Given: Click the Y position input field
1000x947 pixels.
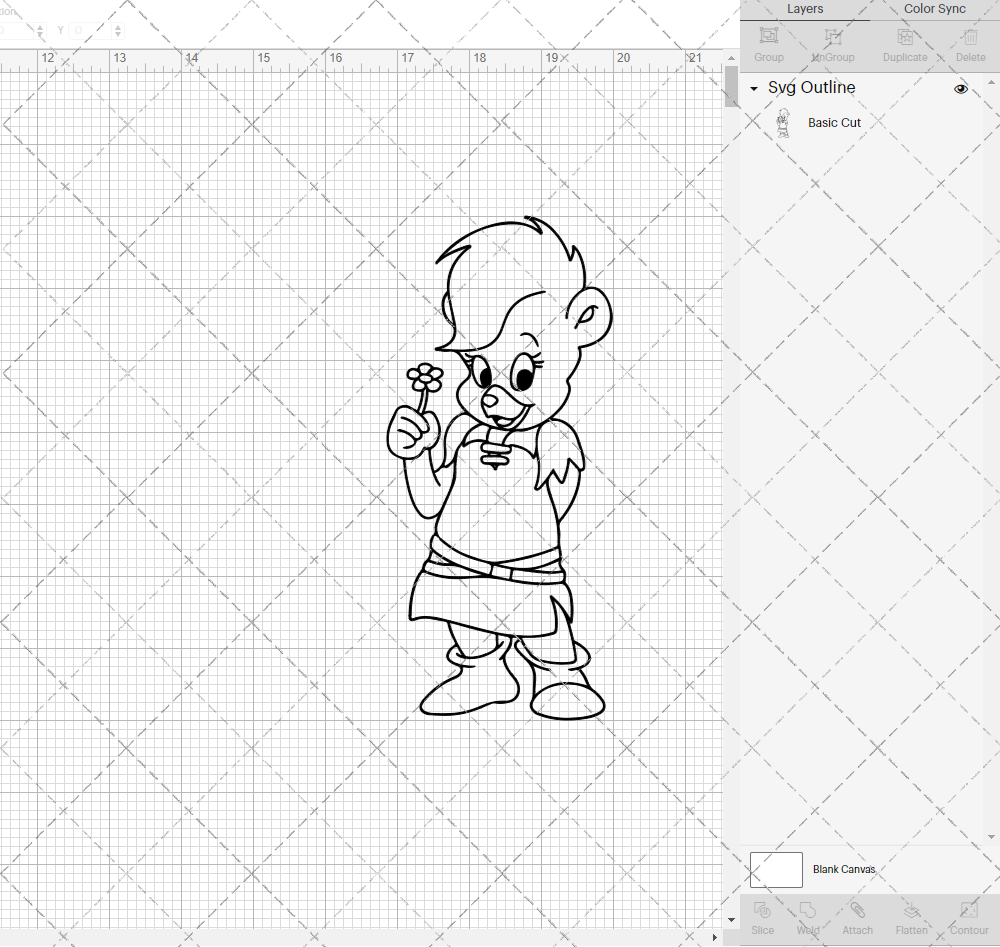Looking at the screenshot, I should click(x=91, y=31).
